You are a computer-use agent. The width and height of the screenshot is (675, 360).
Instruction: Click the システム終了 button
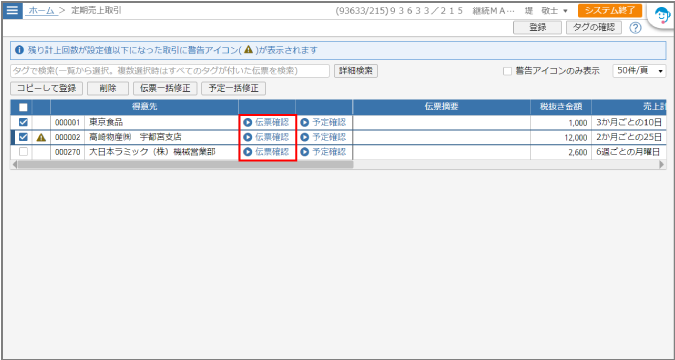coord(610,11)
